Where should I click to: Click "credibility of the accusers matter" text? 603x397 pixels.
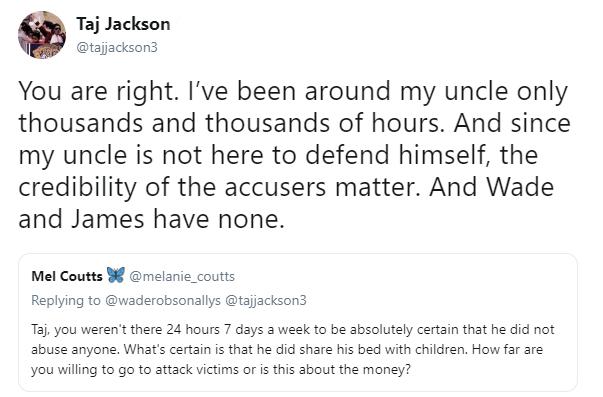(219, 187)
